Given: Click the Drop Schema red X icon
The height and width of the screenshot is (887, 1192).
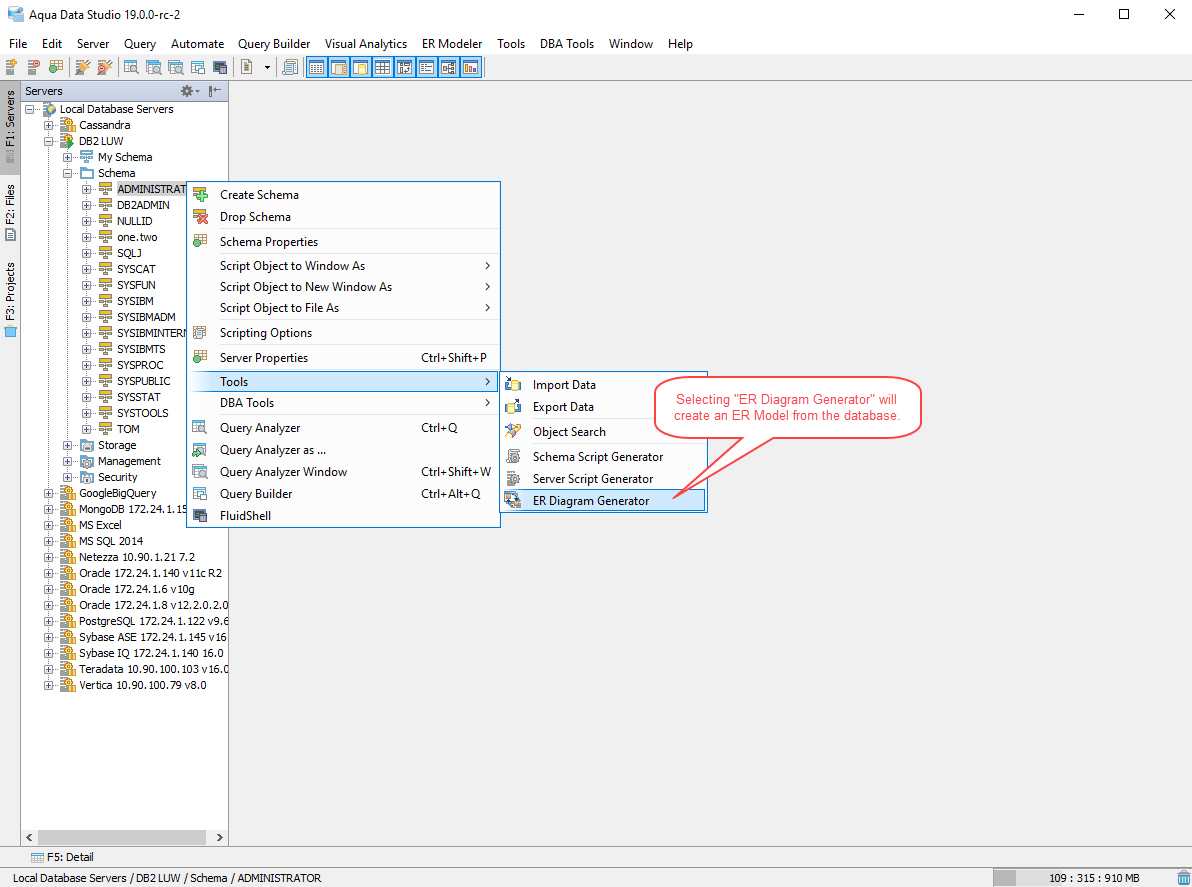Looking at the screenshot, I should (x=200, y=217).
